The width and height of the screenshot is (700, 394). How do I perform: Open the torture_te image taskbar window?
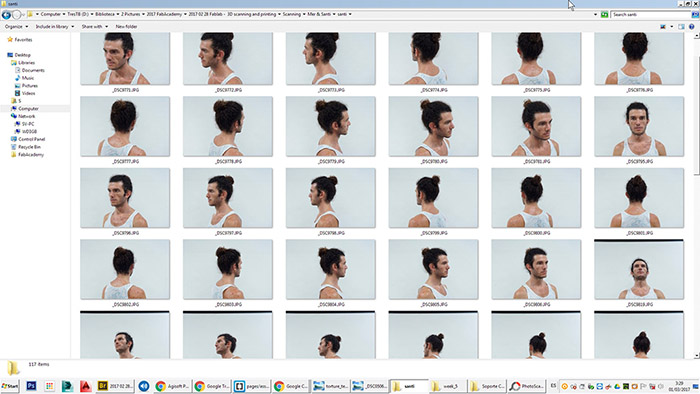point(330,386)
